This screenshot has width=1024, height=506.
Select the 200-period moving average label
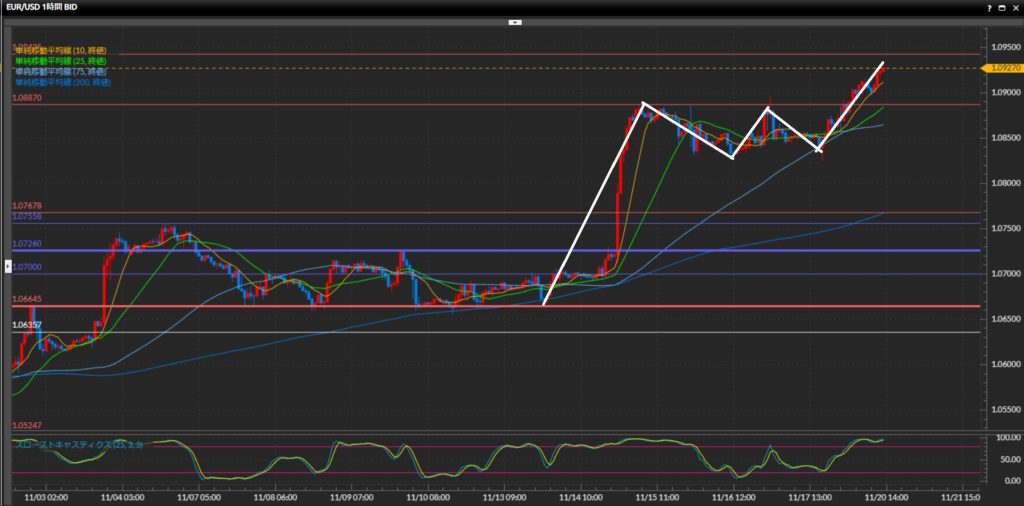pos(62,82)
